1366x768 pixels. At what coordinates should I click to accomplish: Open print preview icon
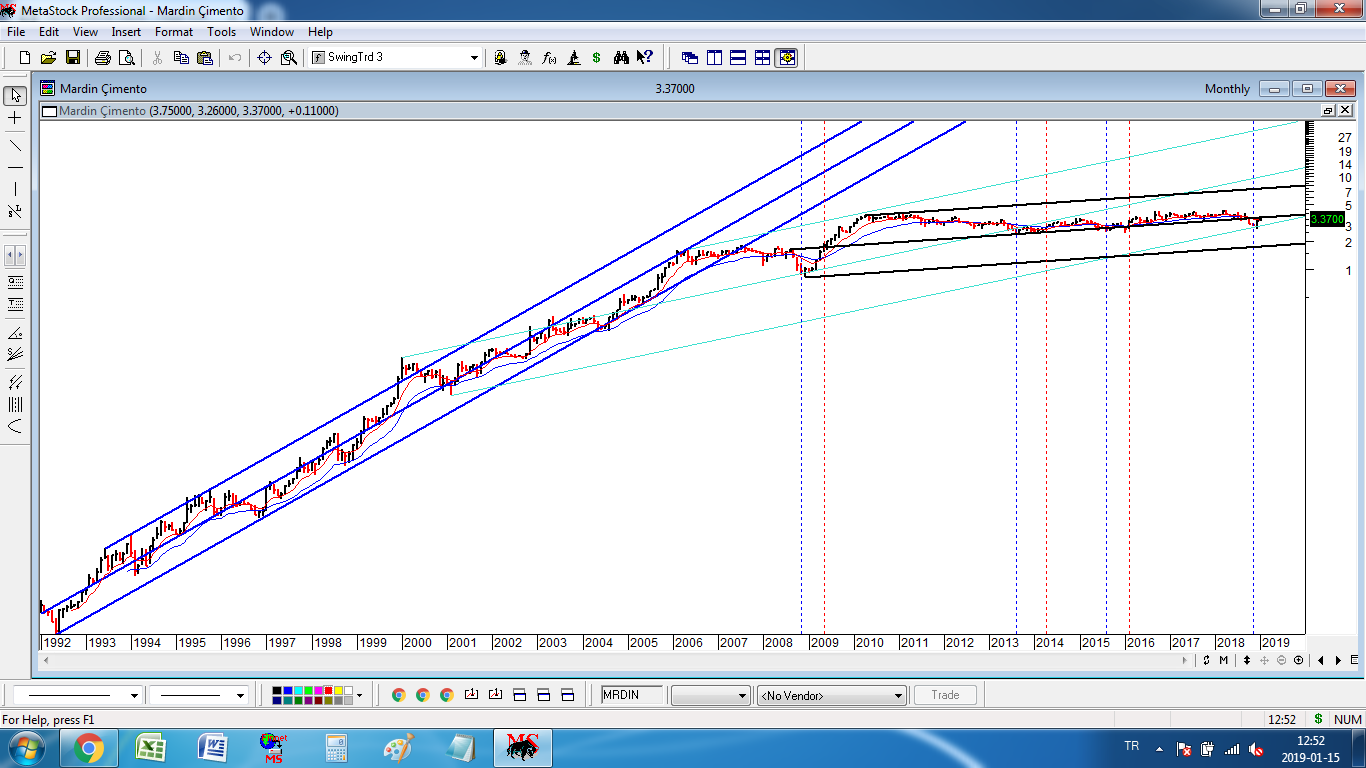[127, 58]
